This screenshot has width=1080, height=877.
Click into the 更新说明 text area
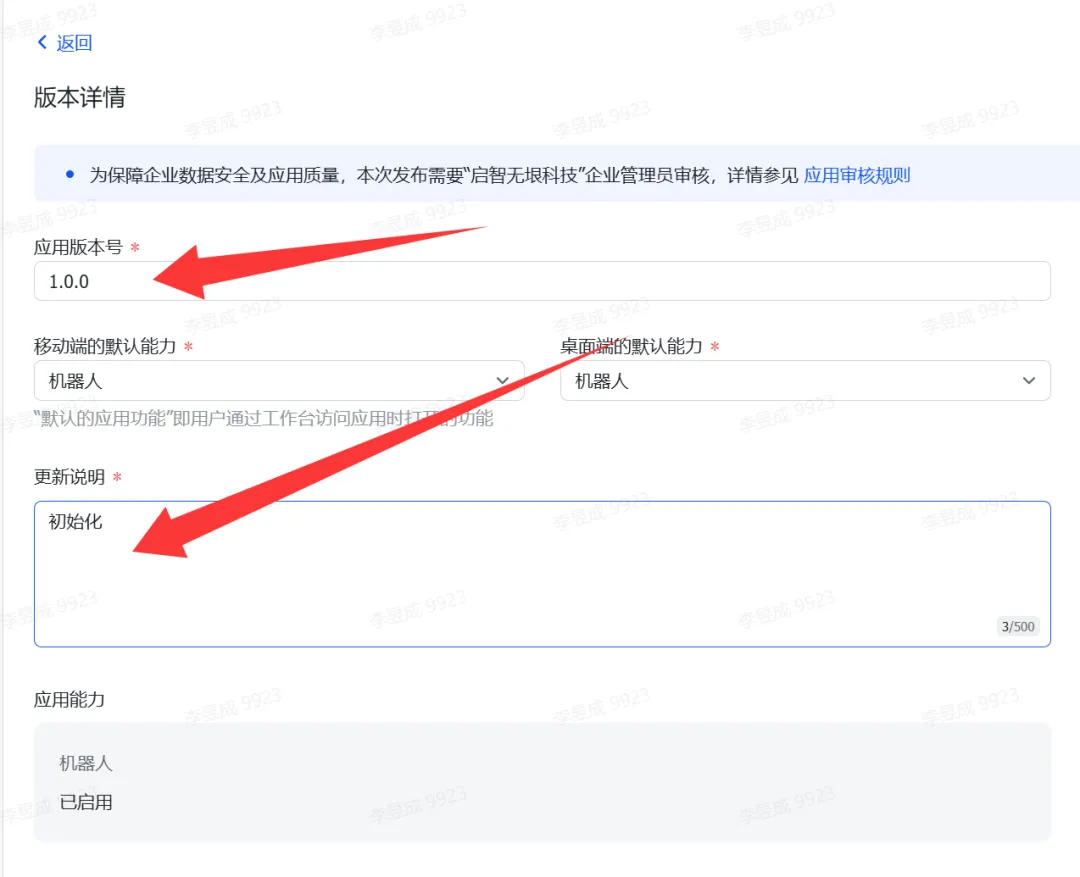(542, 574)
